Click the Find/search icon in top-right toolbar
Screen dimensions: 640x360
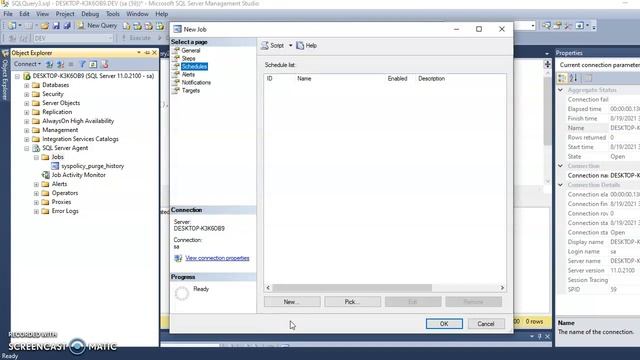[547, 26]
